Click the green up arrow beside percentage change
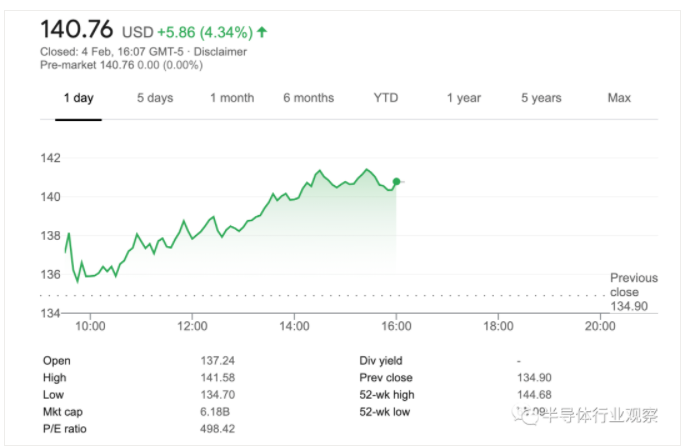Viewport: 682px width, 446px height. [262, 32]
